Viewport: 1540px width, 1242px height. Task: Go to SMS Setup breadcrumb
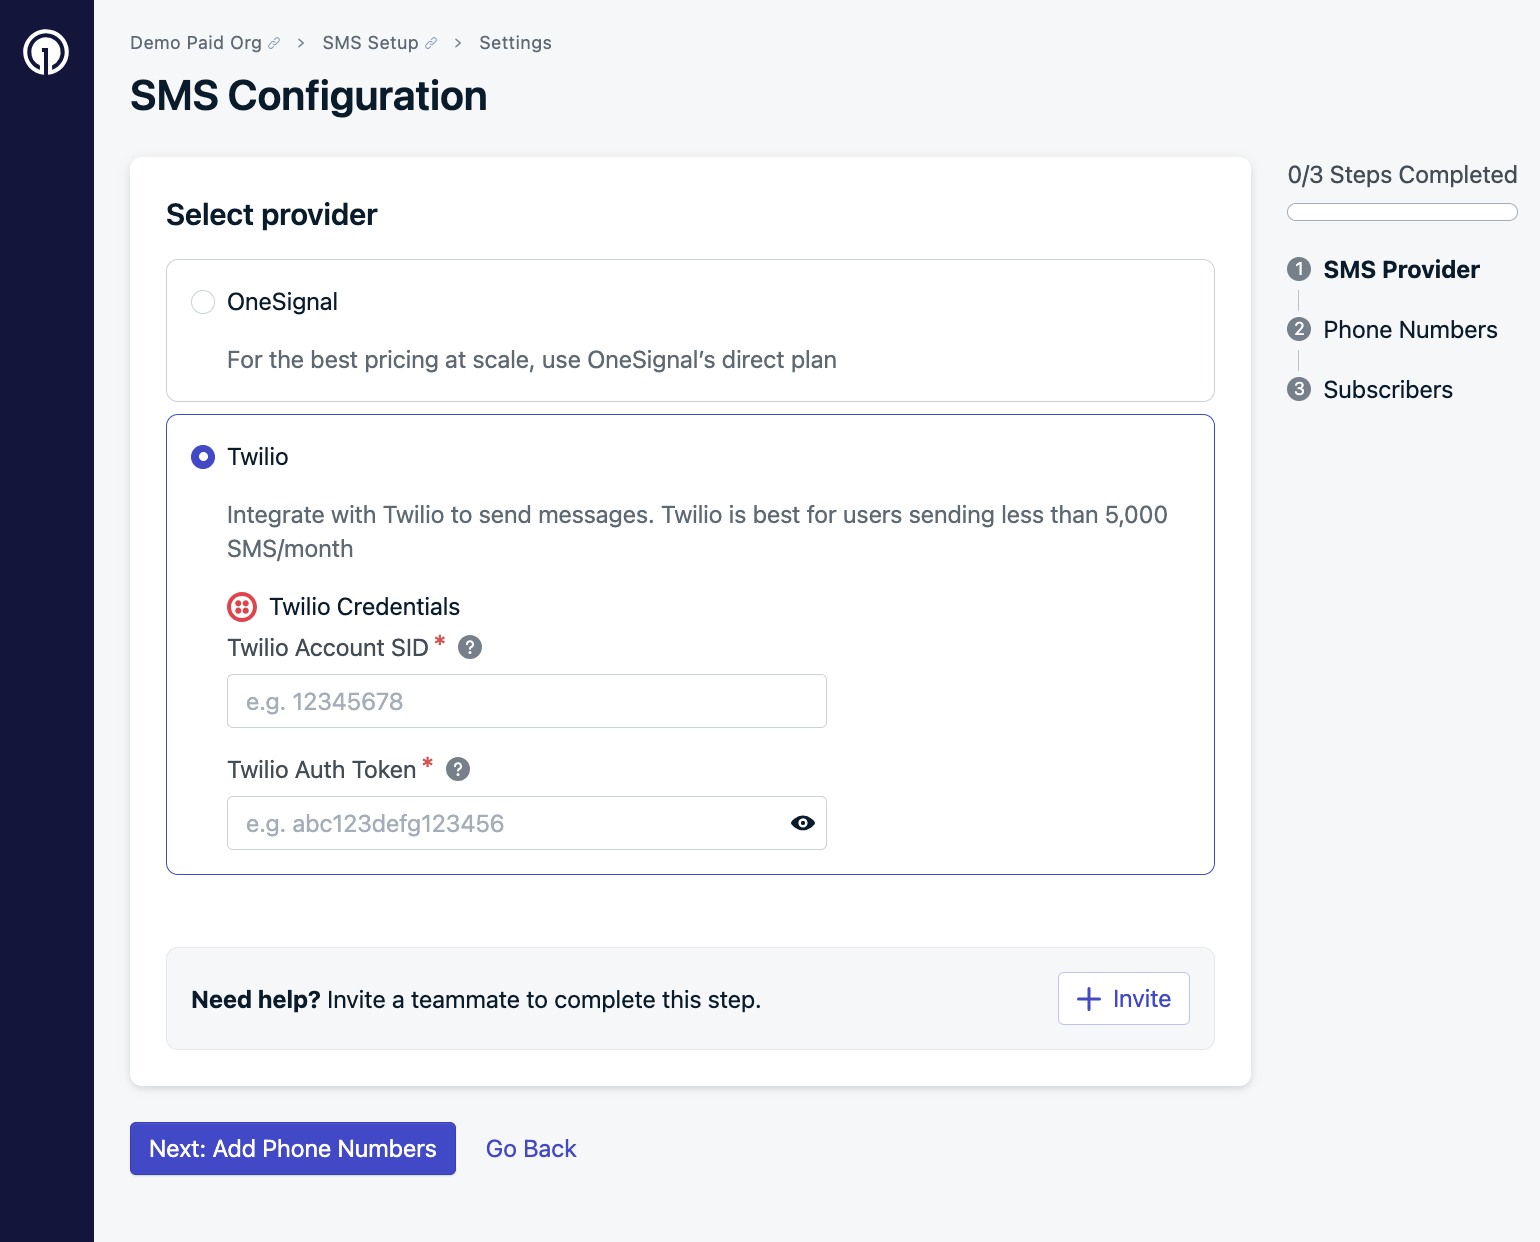click(370, 43)
